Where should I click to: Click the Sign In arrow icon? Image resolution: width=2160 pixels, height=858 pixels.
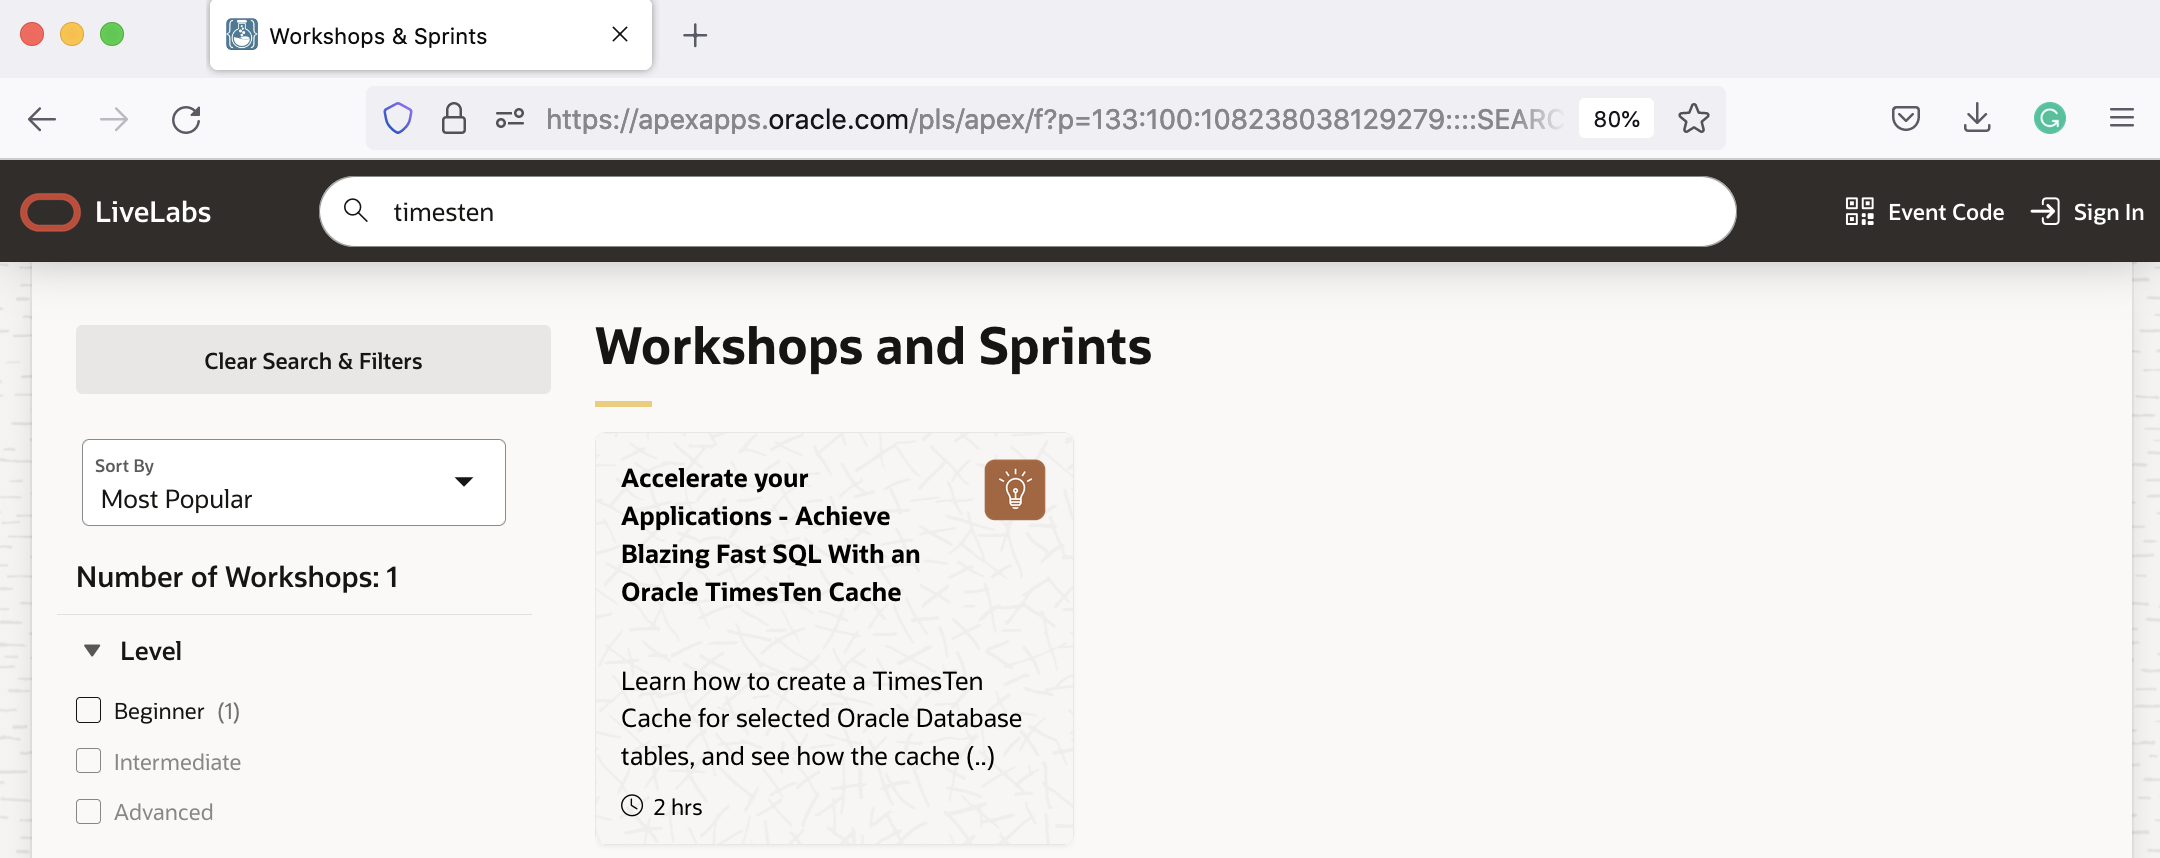coord(2045,211)
